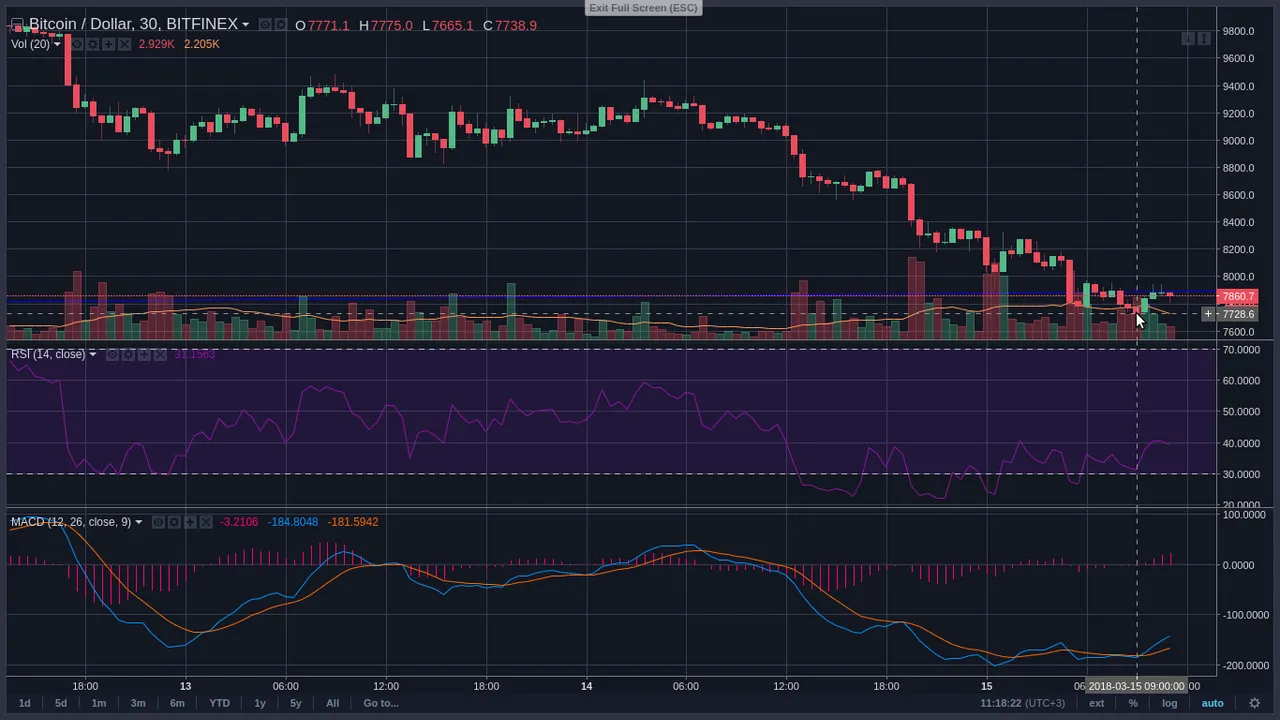Image resolution: width=1280 pixels, height=720 pixels.
Task: Click the Open value 7771.1
Action: (328, 25)
